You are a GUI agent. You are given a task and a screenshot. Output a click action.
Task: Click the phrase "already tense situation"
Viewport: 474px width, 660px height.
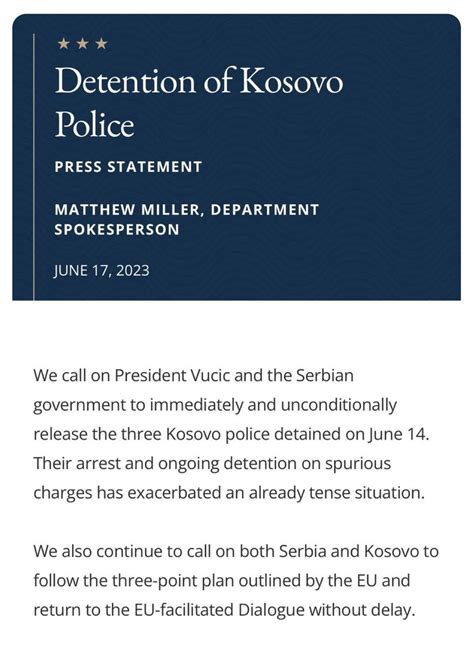click(x=336, y=492)
